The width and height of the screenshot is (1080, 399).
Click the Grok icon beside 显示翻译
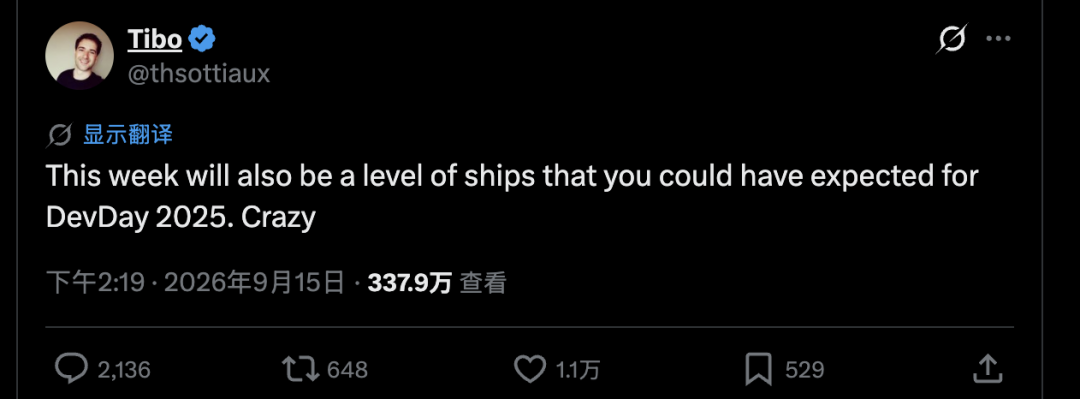pyautogui.click(x=60, y=135)
